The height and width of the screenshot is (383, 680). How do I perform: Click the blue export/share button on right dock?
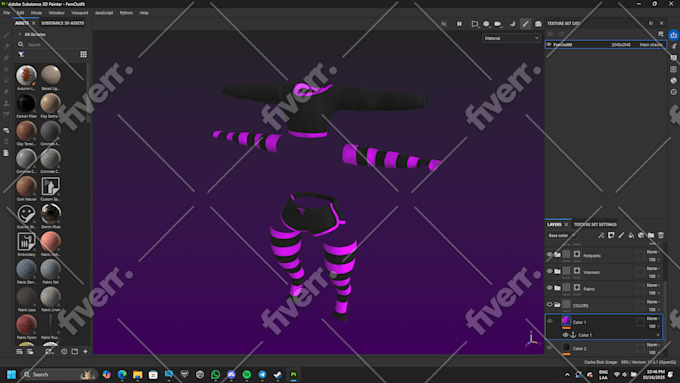pos(673,35)
